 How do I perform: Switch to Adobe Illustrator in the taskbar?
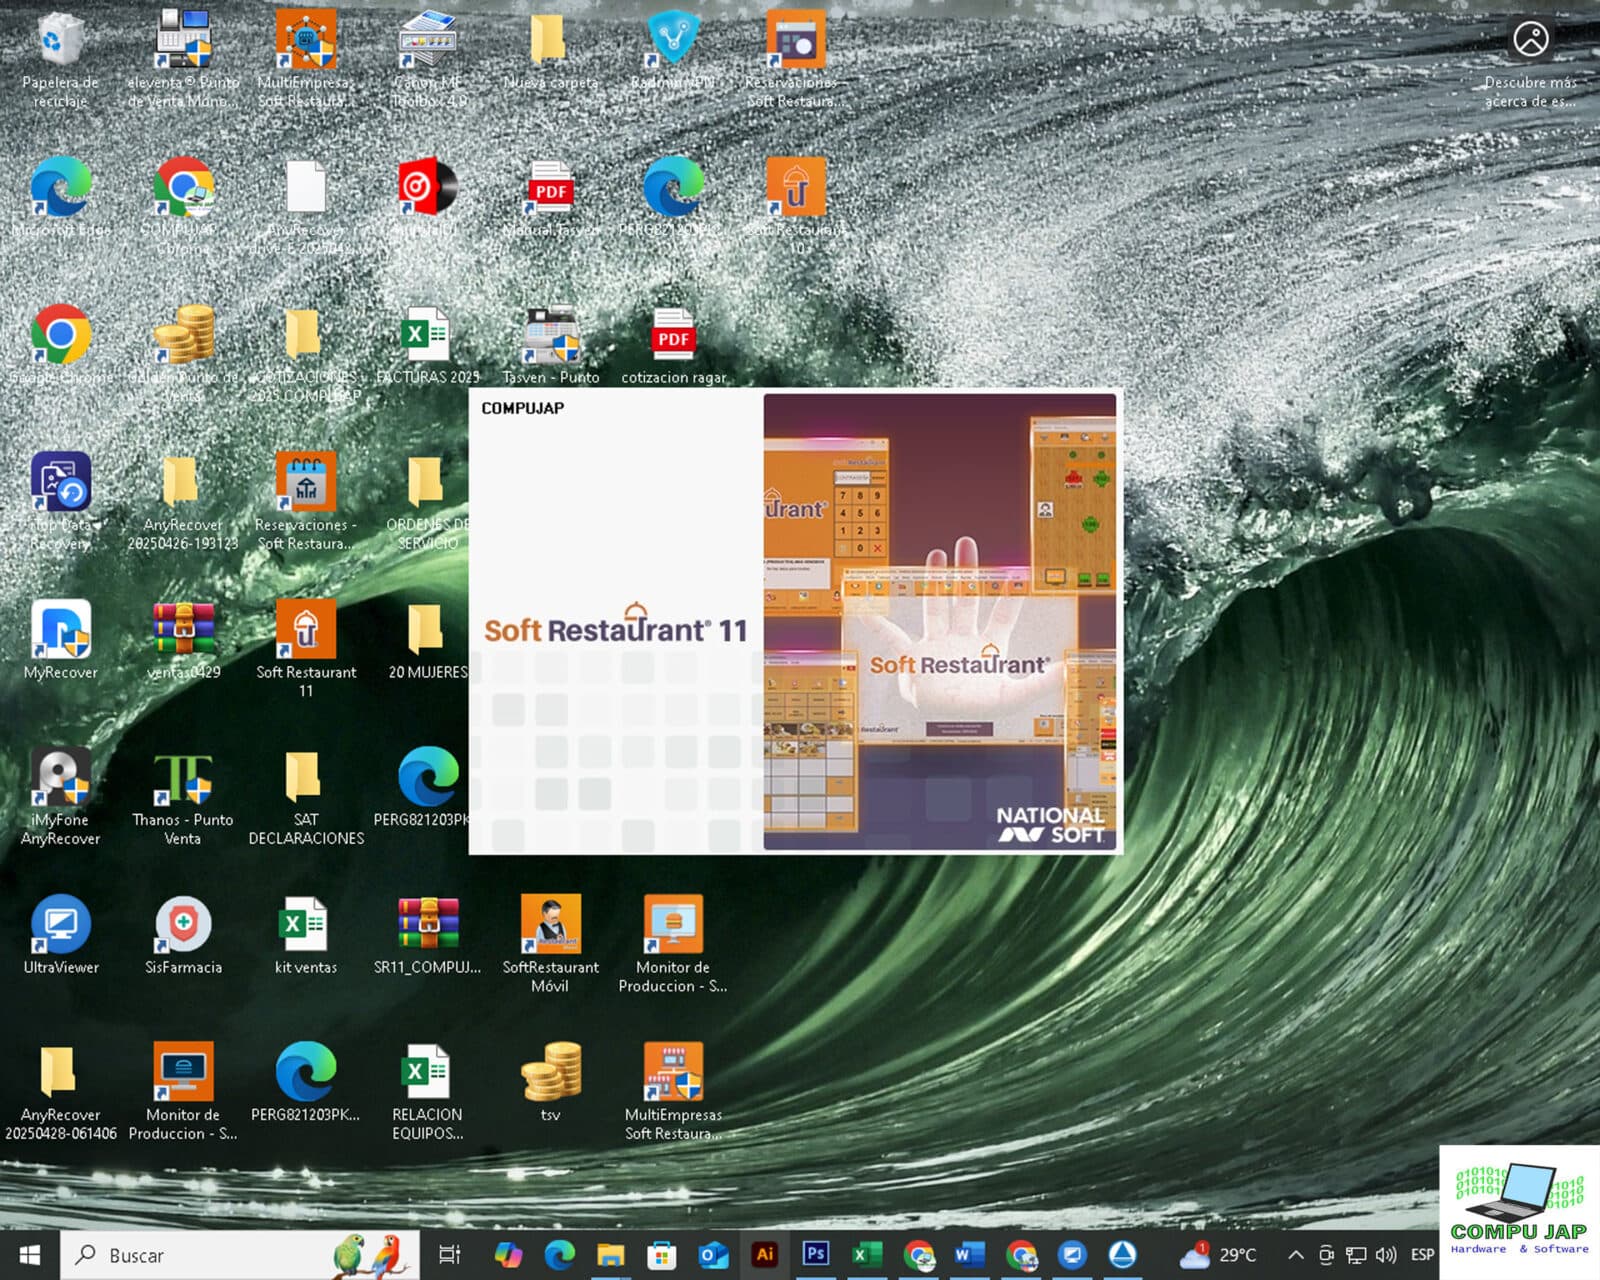[x=765, y=1254]
